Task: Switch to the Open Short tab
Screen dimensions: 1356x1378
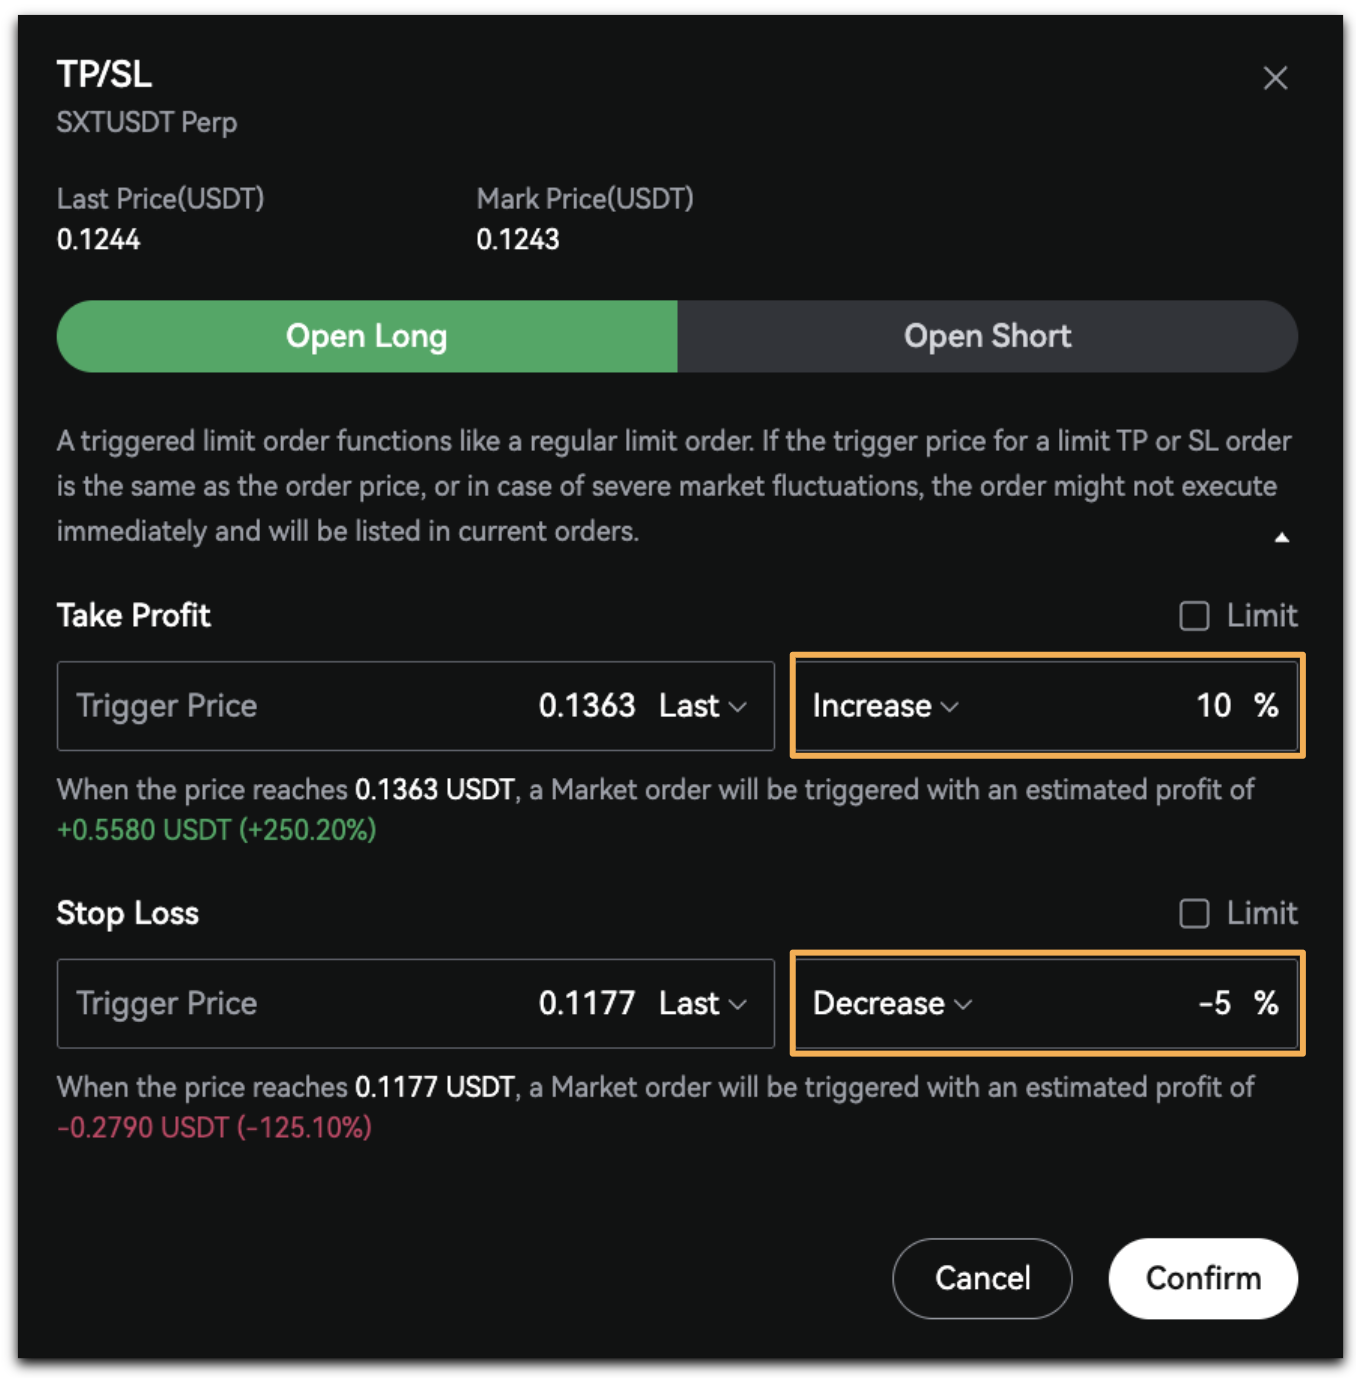Action: tap(988, 337)
